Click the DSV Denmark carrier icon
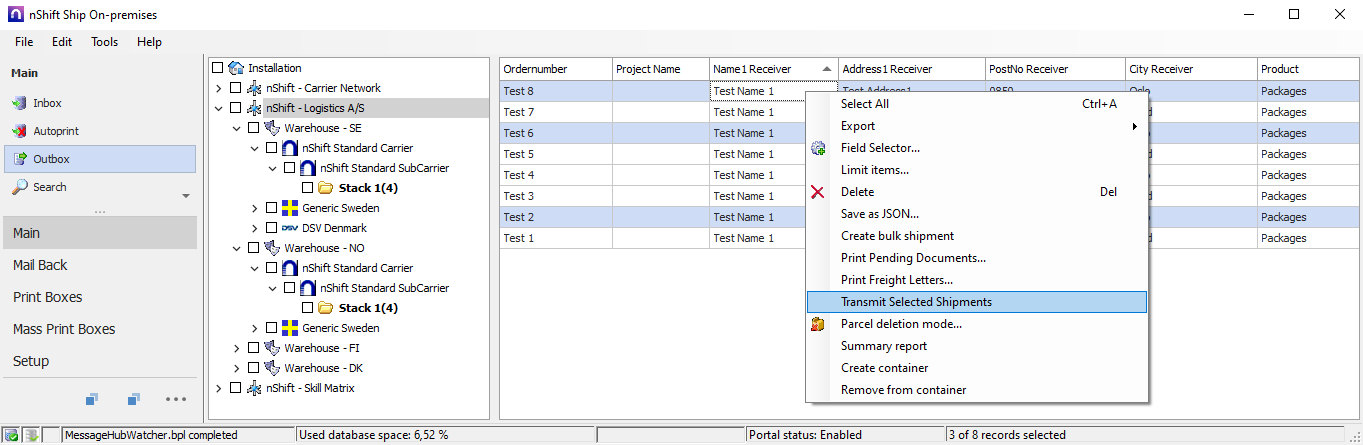Viewport: 1363px width, 445px height. (x=290, y=228)
